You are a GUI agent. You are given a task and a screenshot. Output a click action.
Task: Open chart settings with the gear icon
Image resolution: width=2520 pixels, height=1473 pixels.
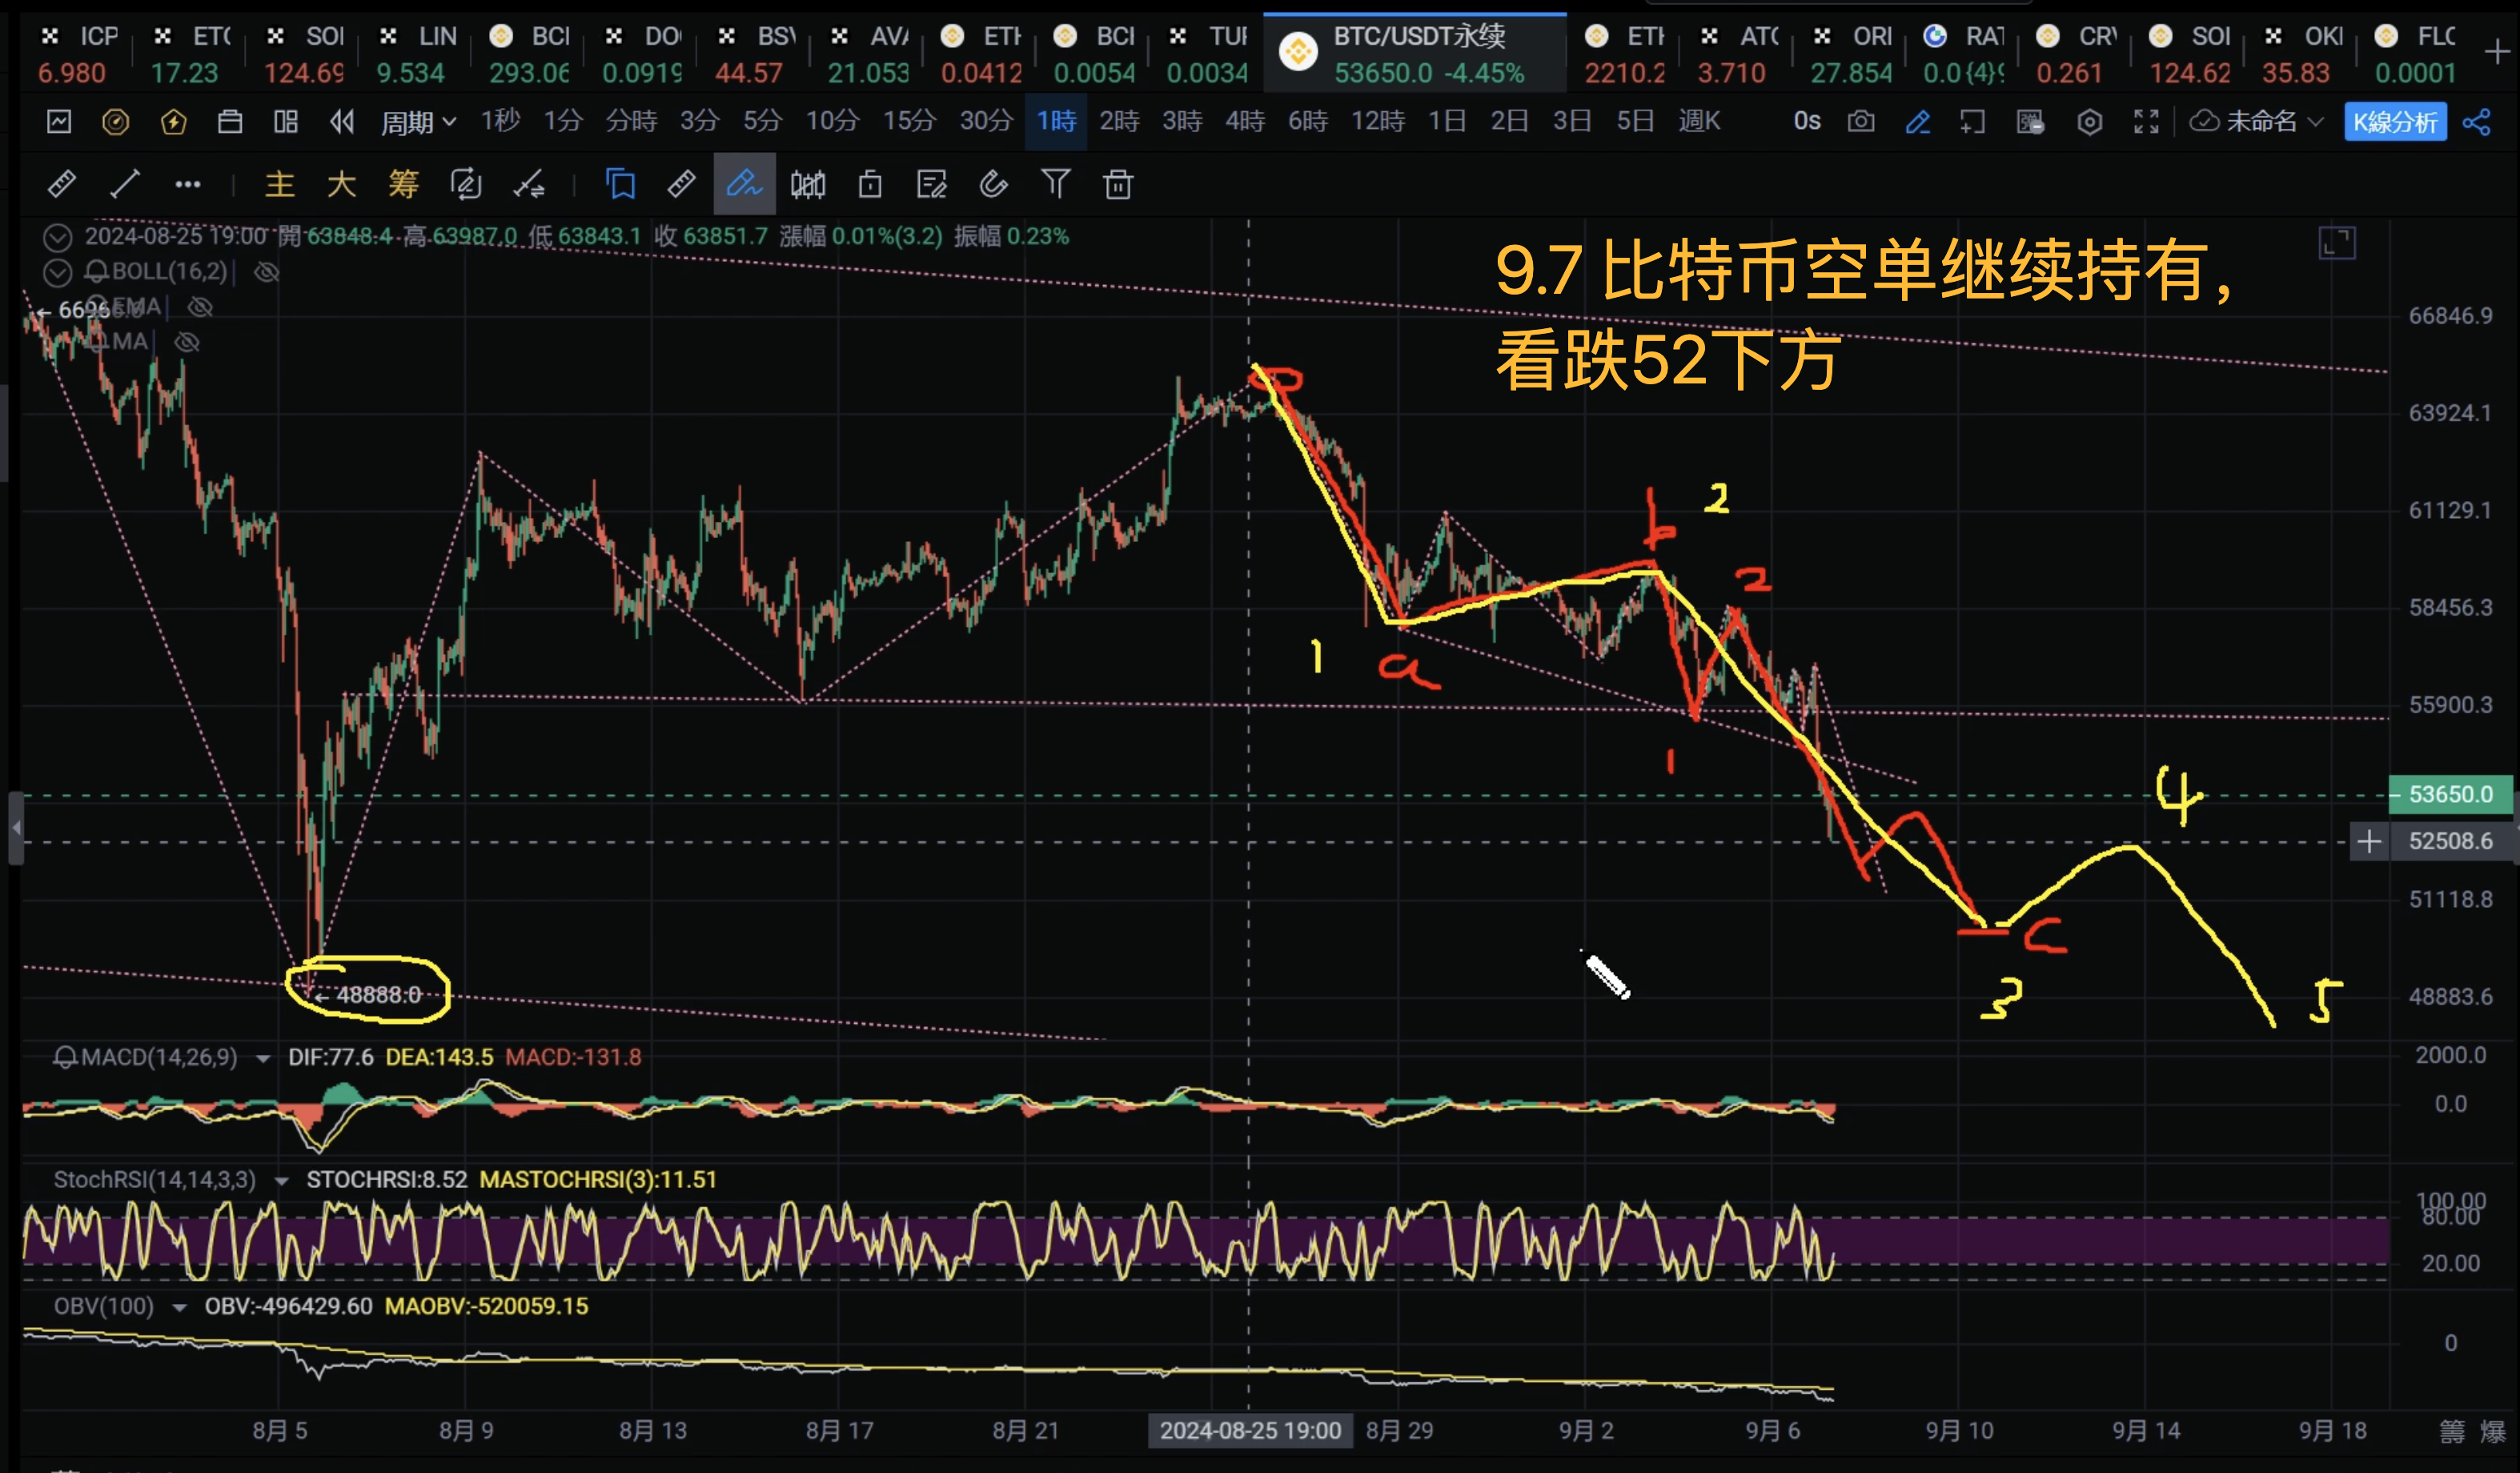2090,121
